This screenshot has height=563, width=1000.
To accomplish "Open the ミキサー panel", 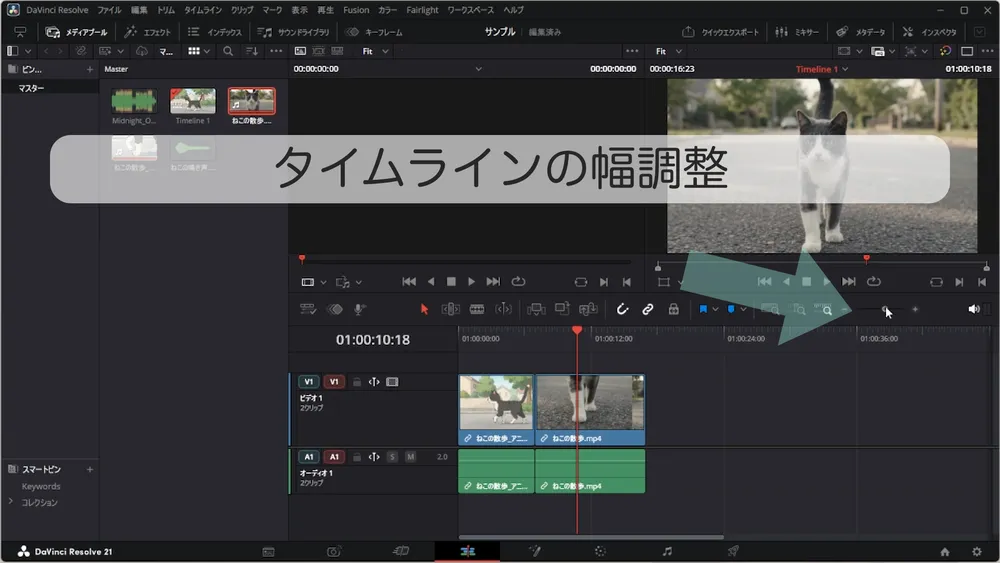I will click(x=797, y=32).
